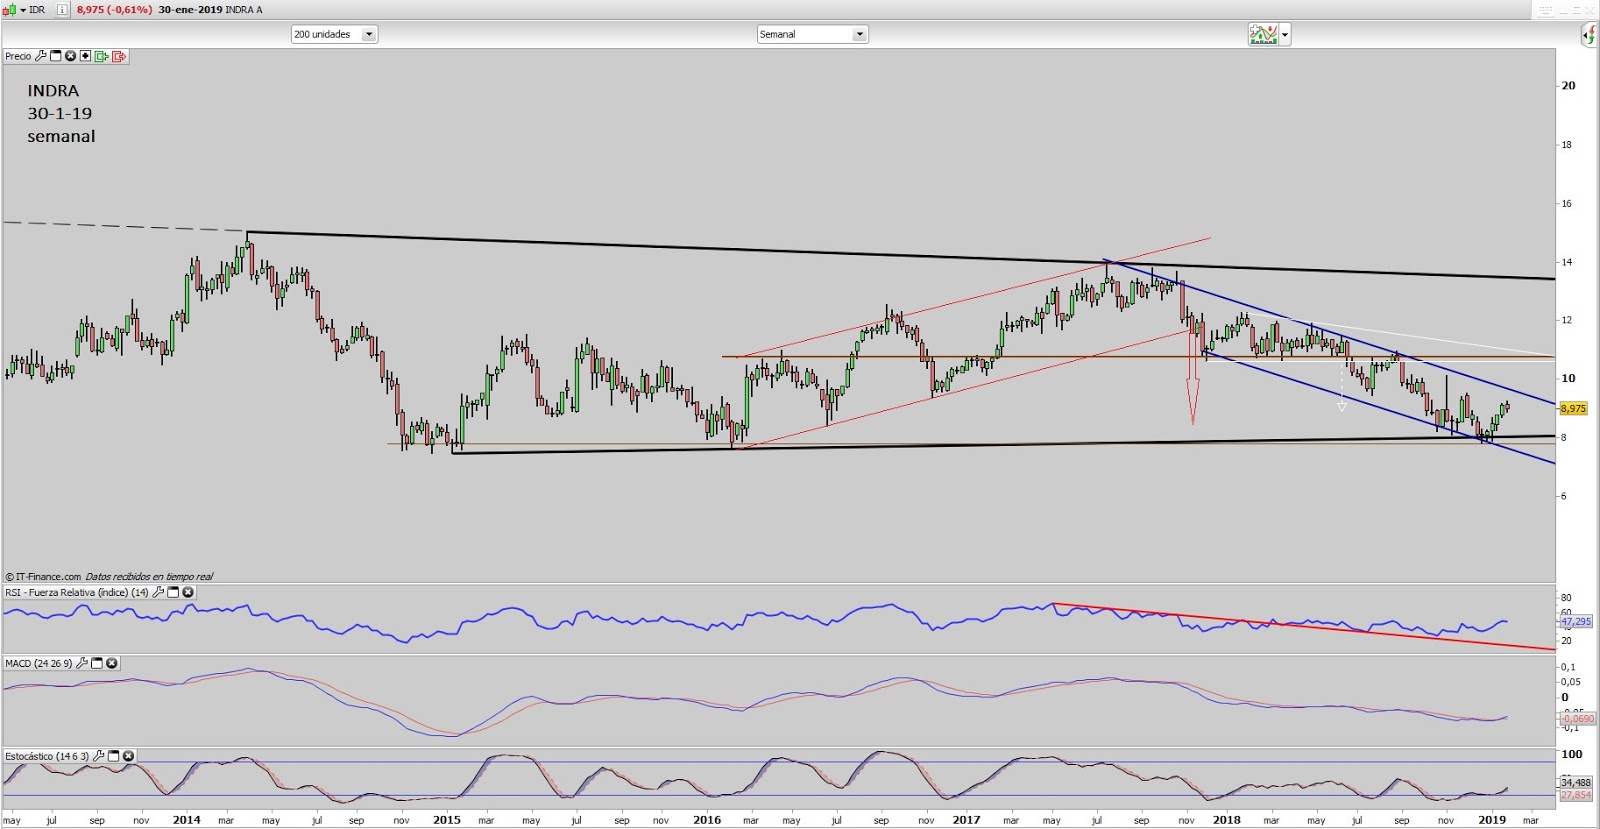
Task: Maximize the Estocástico panel
Action: pyautogui.click(x=114, y=756)
